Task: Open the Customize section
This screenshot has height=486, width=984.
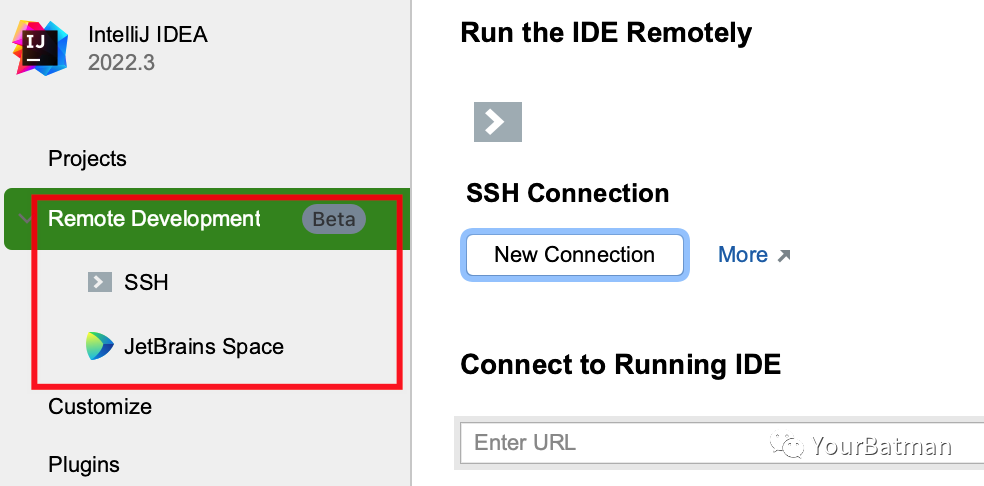Action: click(100, 406)
